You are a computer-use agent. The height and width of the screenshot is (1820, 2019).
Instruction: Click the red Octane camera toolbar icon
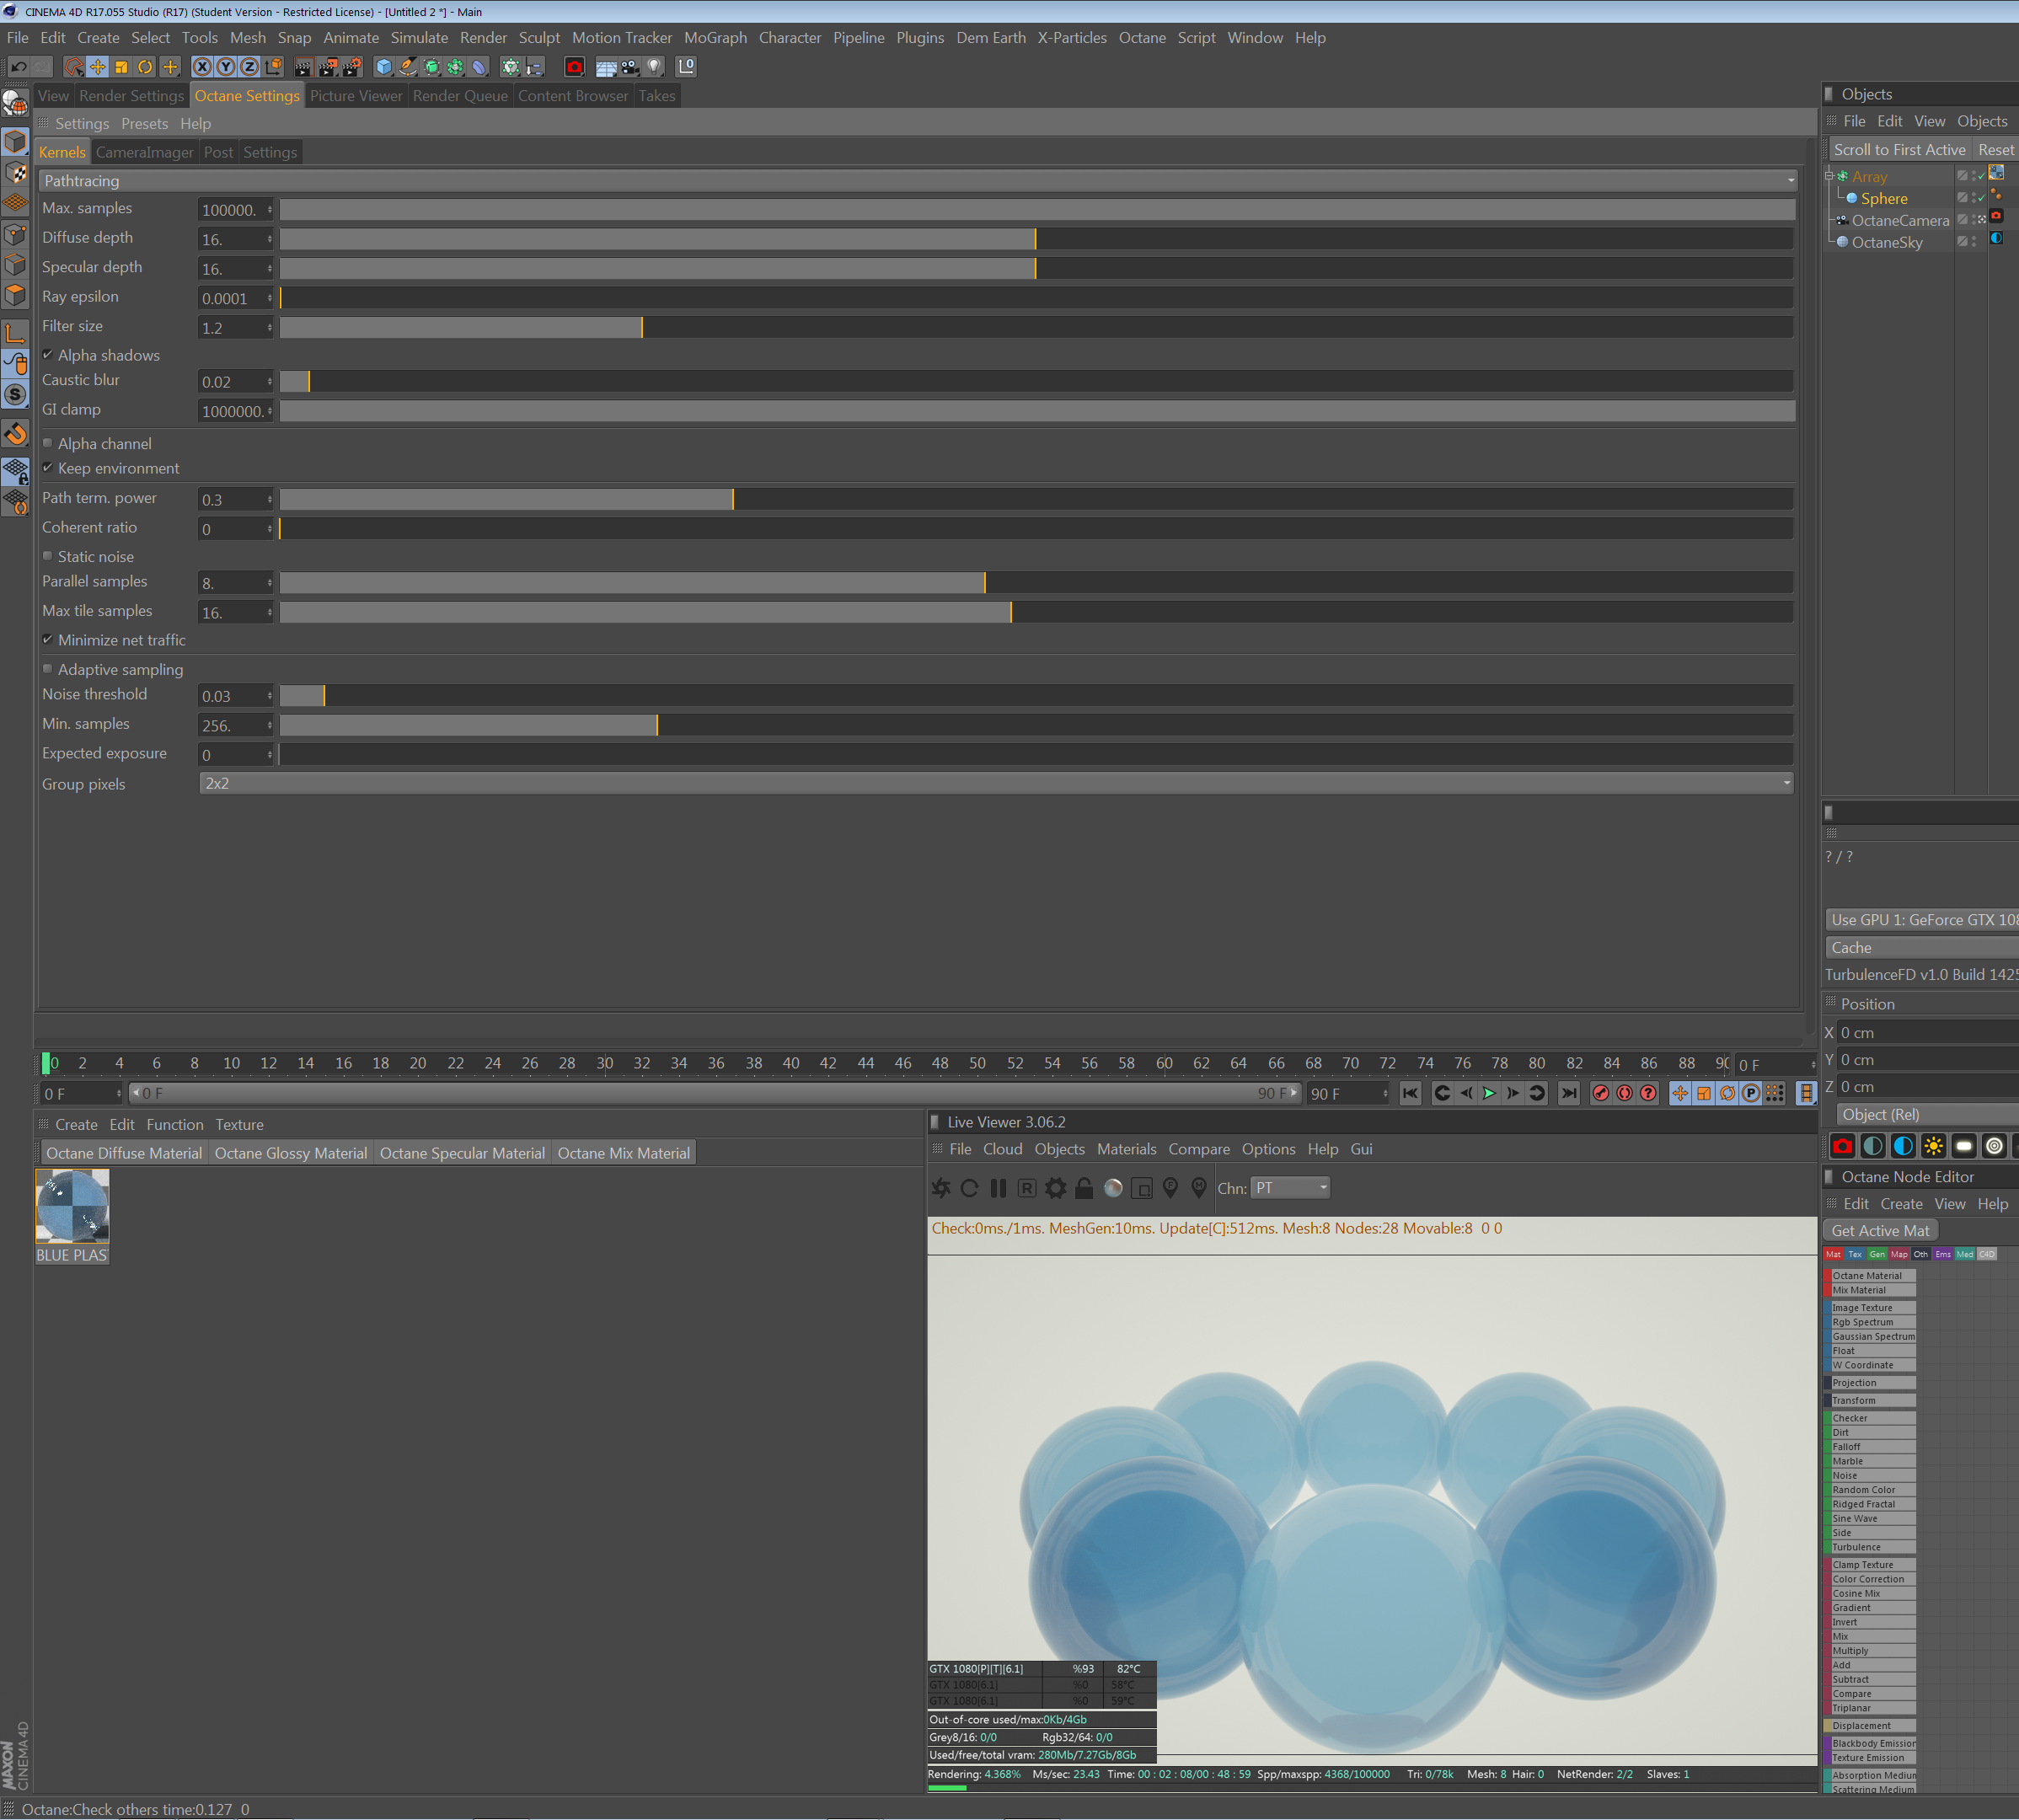point(574,67)
